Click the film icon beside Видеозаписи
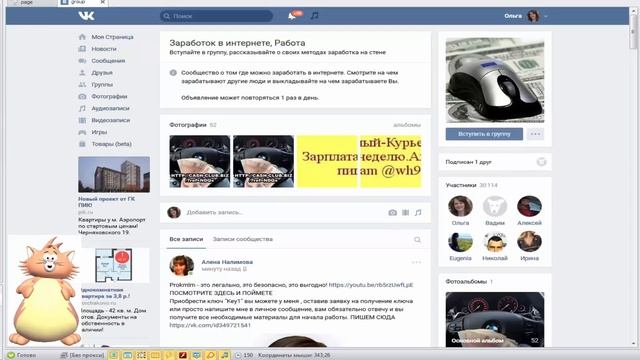 (82, 120)
